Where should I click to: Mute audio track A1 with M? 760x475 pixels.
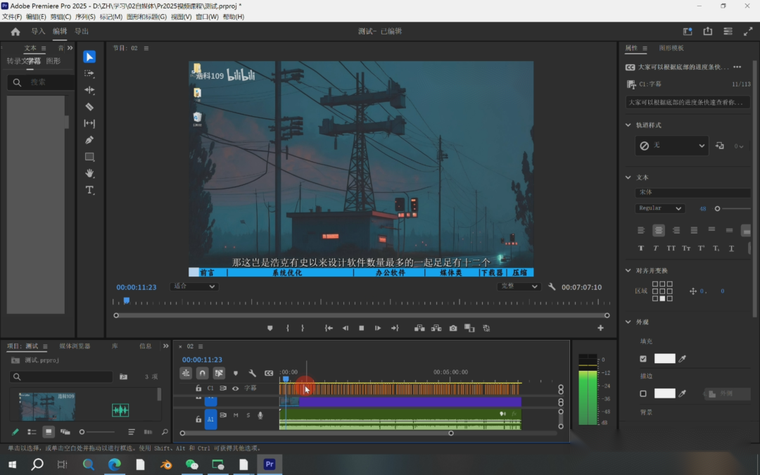pyautogui.click(x=236, y=415)
